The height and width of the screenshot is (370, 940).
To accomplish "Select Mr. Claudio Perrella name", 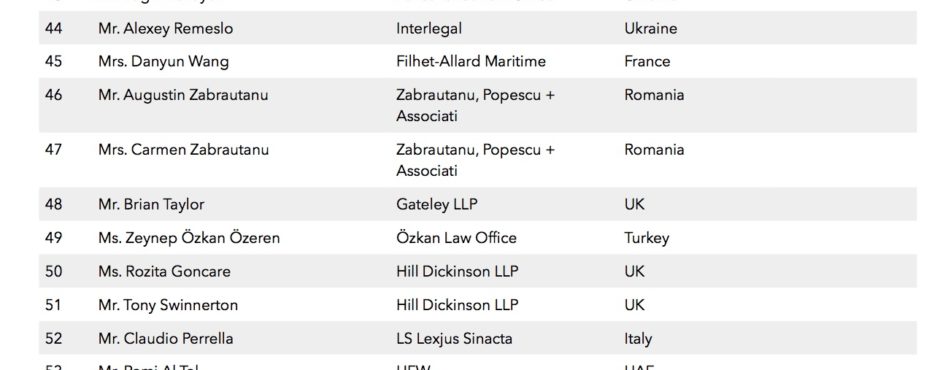I will 165,338.
